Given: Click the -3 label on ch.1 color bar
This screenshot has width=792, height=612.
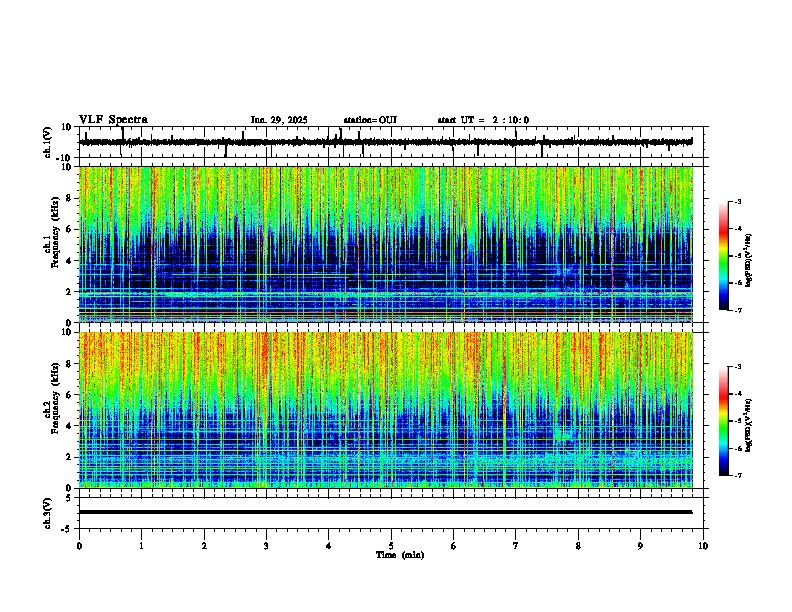Looking at the screenshot, I should [738, 202].
